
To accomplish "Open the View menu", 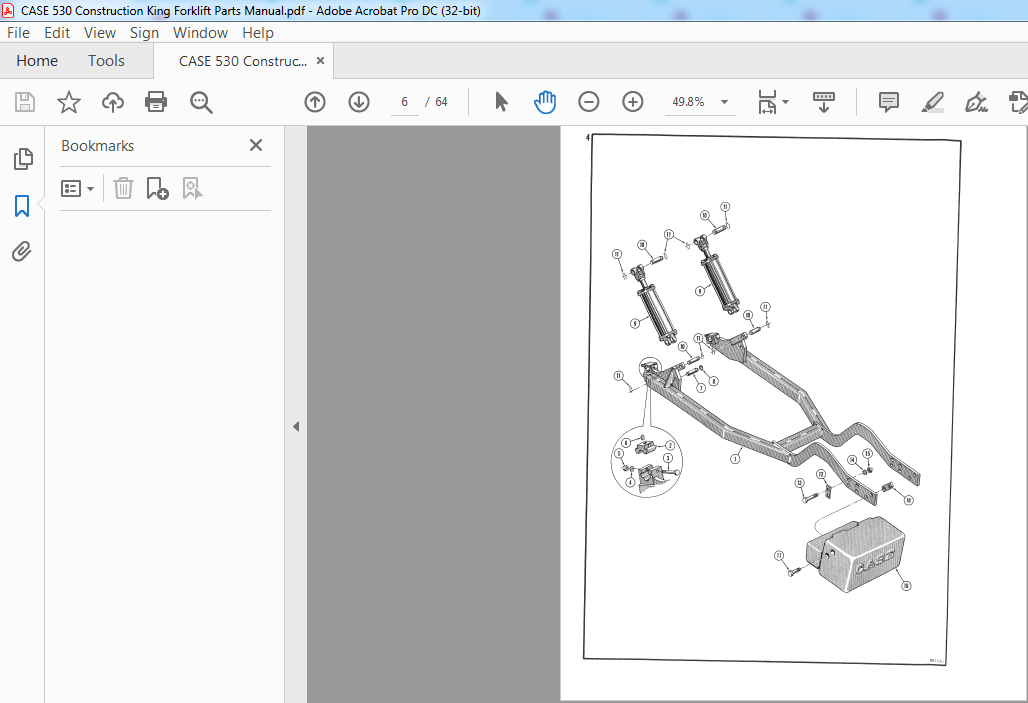I will 100,33.
